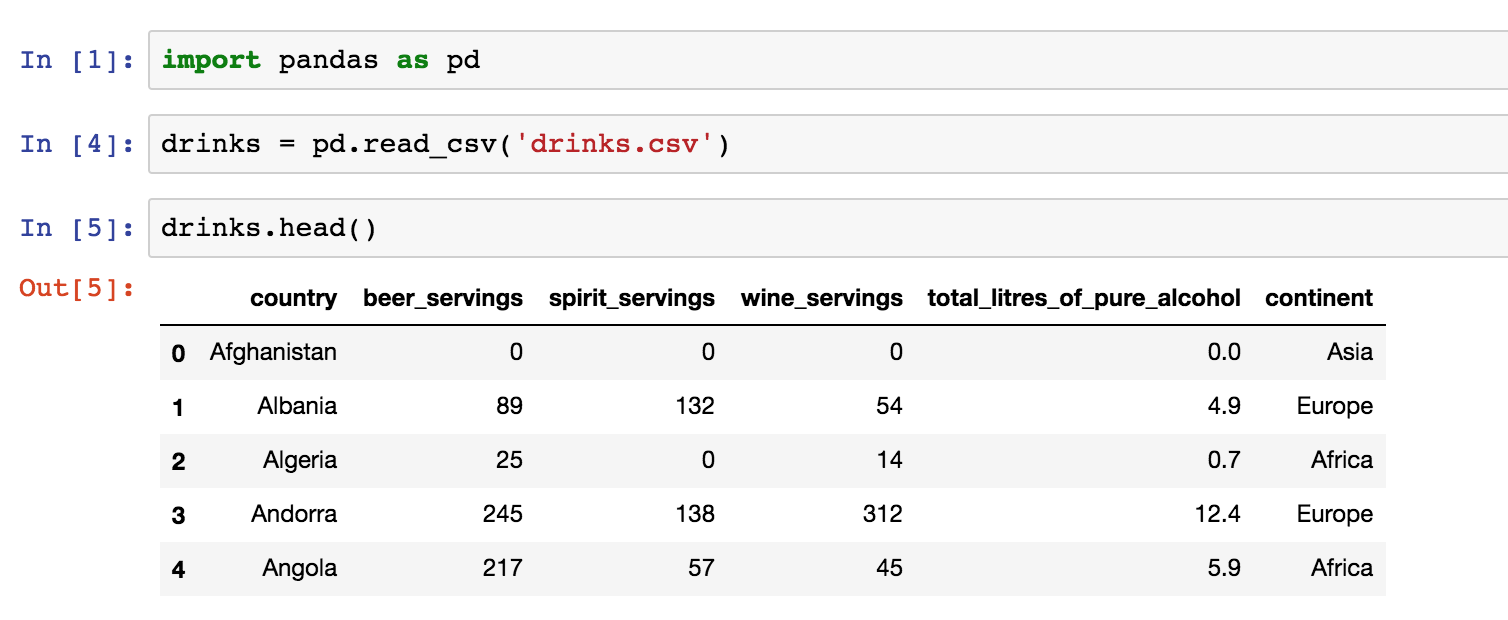Click the continent column header
The width and height of the screenshot is (1508, 620).
(x=1319, y=298)
